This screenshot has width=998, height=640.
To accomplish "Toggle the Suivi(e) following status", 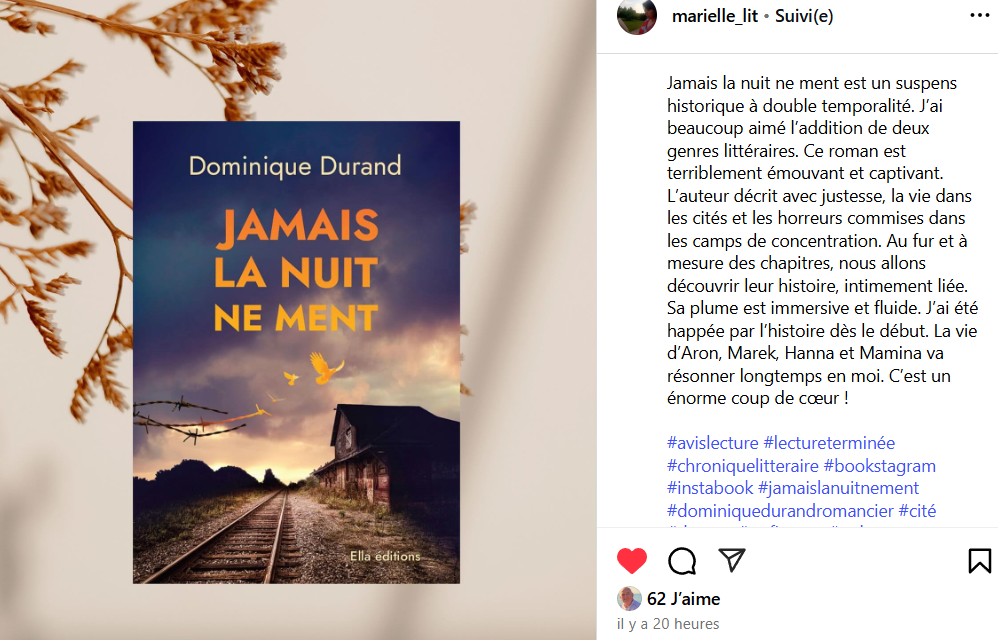I will coord(804,16).
